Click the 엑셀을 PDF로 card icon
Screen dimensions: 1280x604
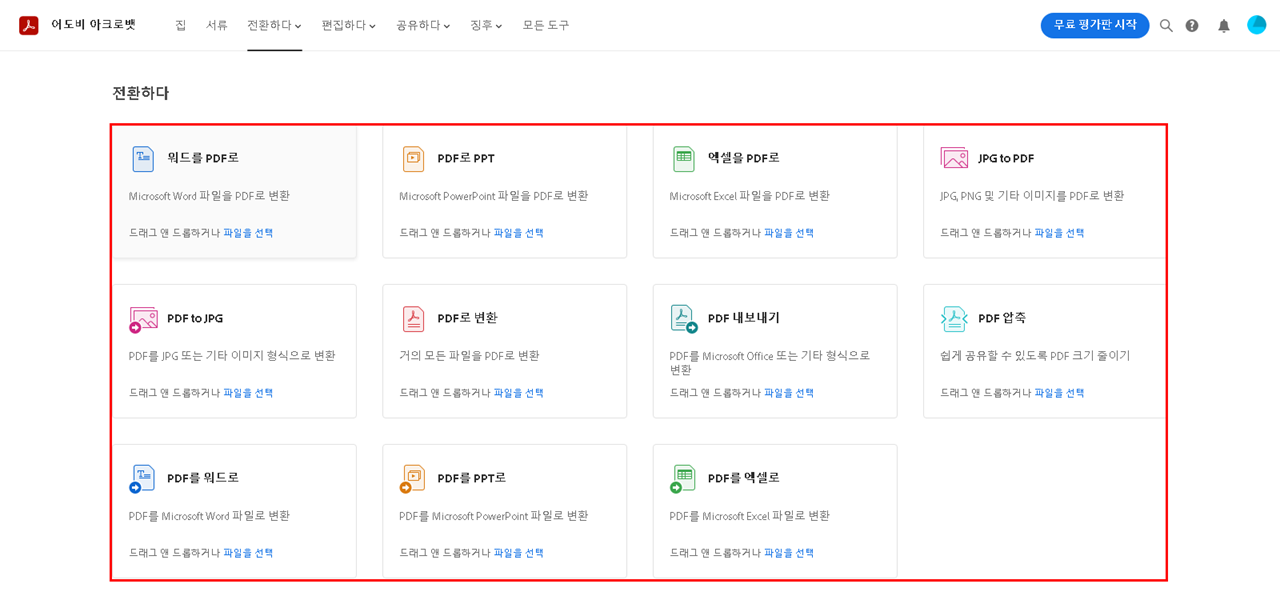click(x=684, y=158)
